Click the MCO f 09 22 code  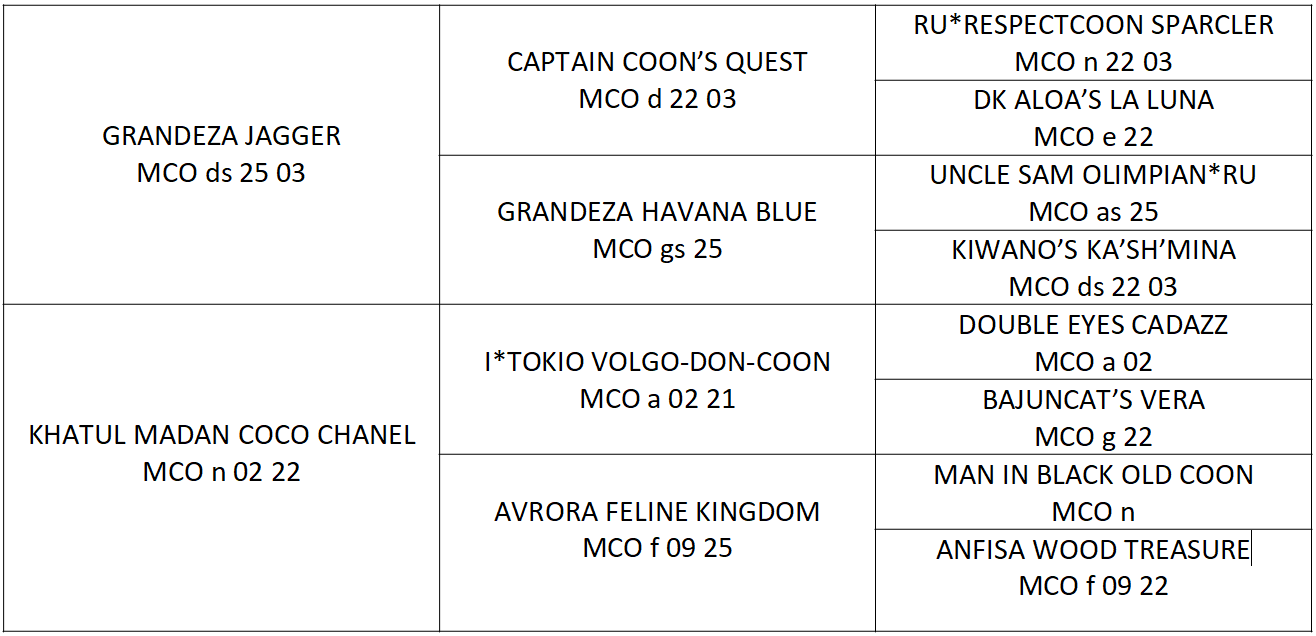point(1094,585)
